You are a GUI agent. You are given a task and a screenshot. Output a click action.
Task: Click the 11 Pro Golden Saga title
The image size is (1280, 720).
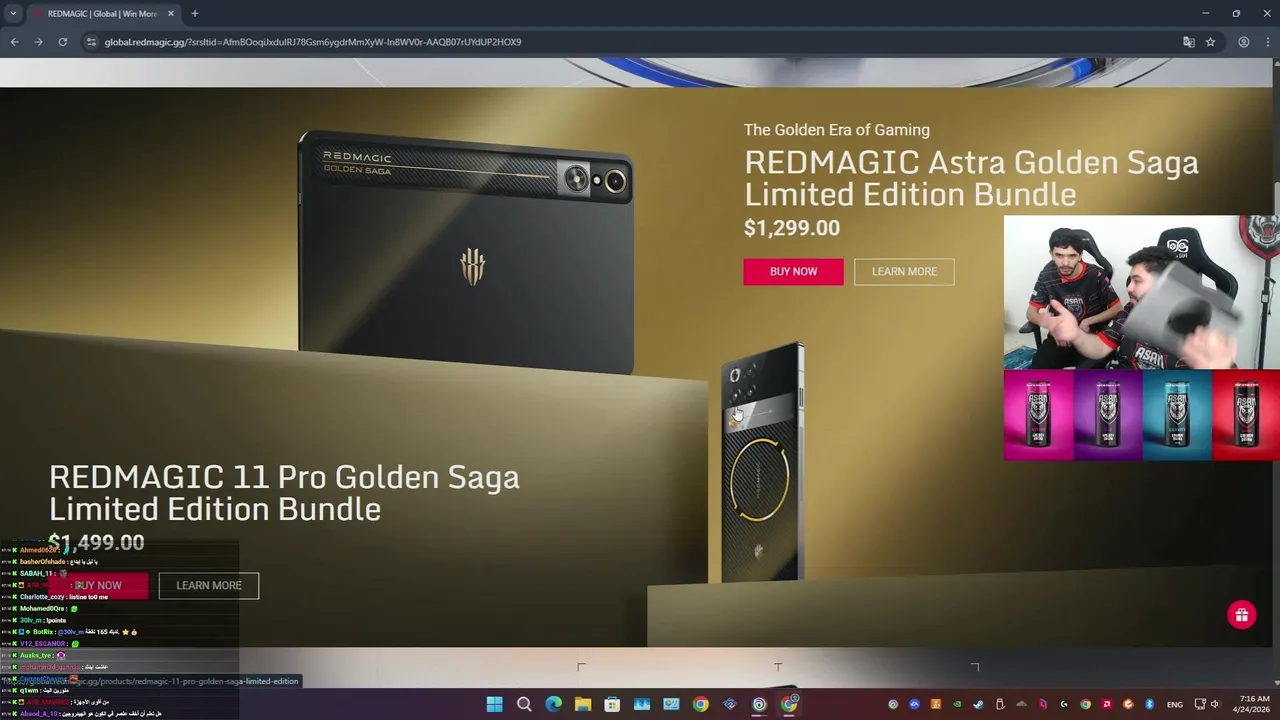284,493
